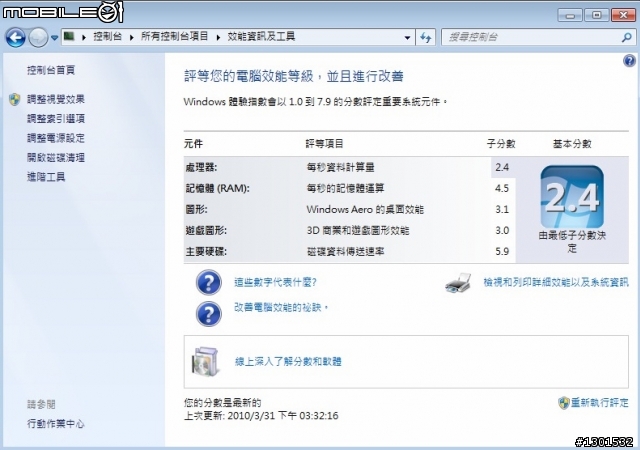The width and height of the screenshot is (640, 450).
Task: Click the magnifier search icon
Action: coord(627,38)
